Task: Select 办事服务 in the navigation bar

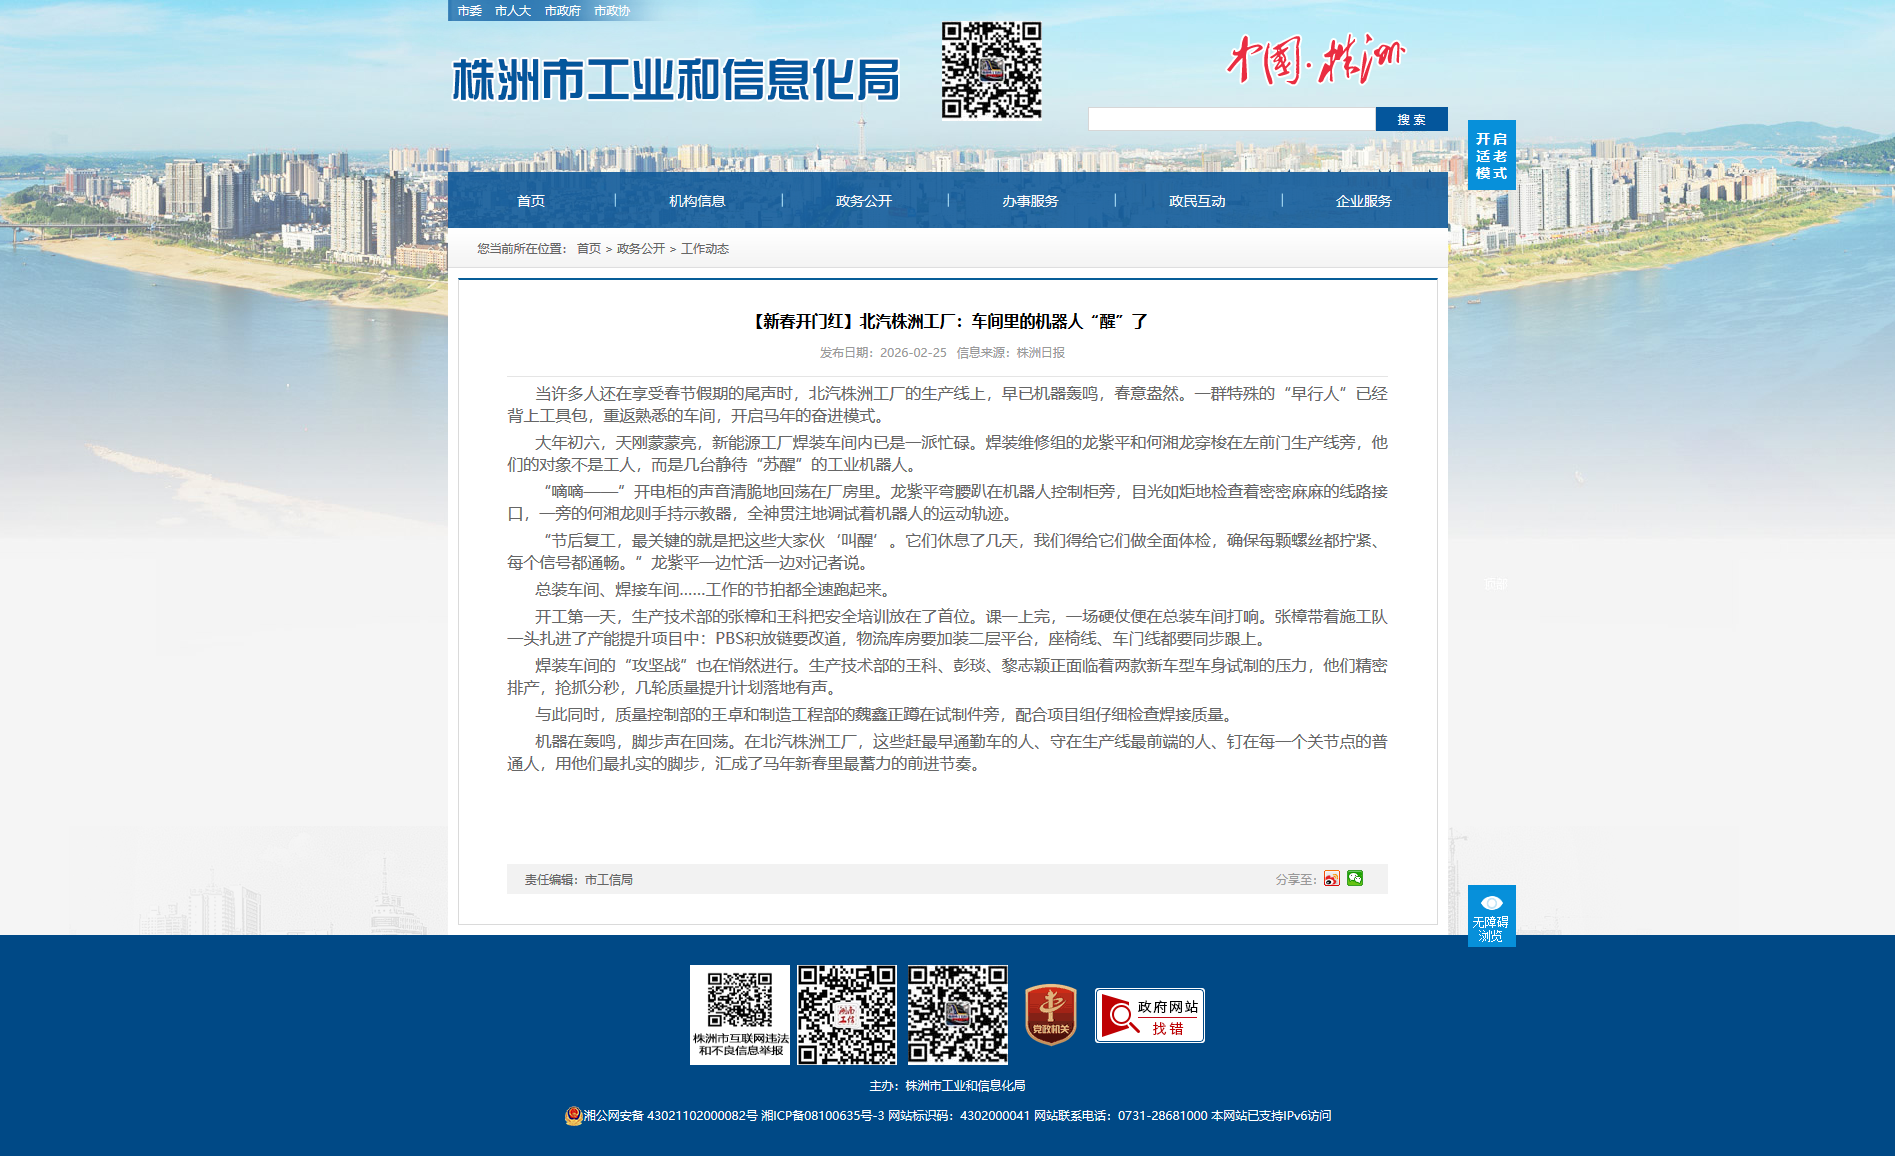Action: 1030,201
